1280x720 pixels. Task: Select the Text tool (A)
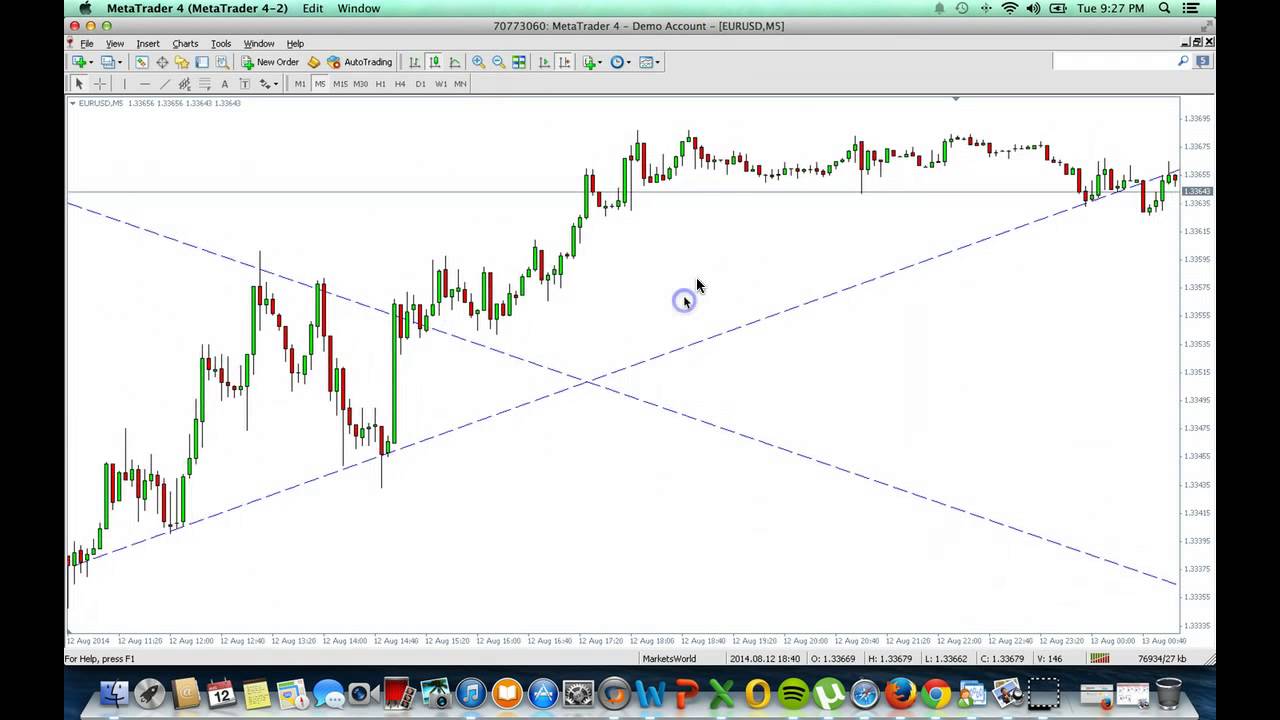pos(225,84)
